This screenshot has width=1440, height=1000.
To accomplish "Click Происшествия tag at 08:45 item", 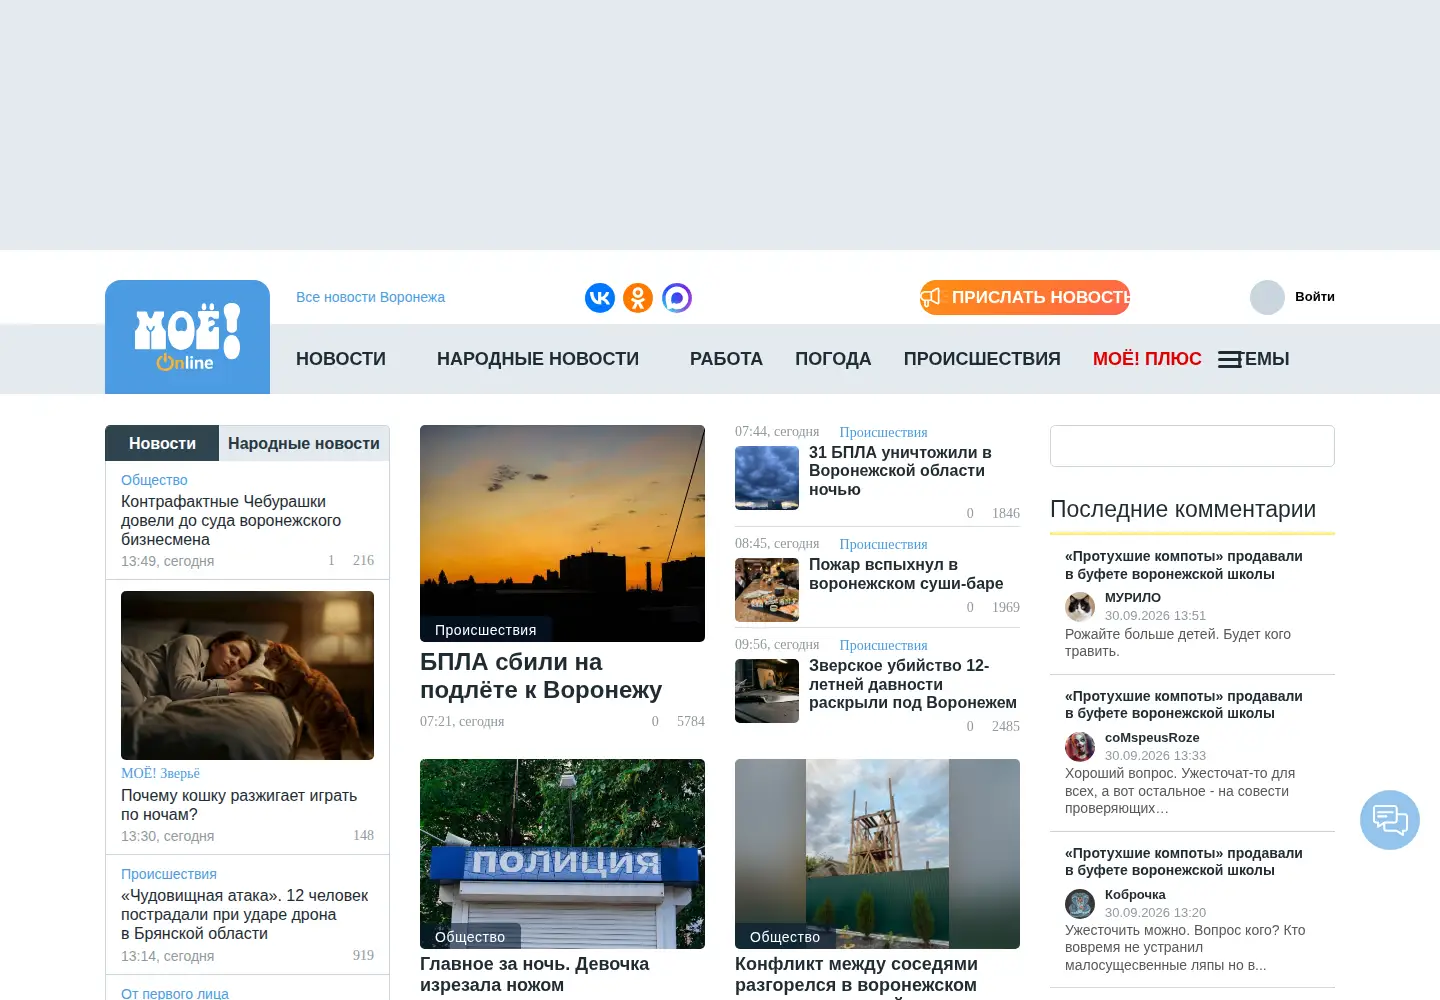I will (883, 544).
